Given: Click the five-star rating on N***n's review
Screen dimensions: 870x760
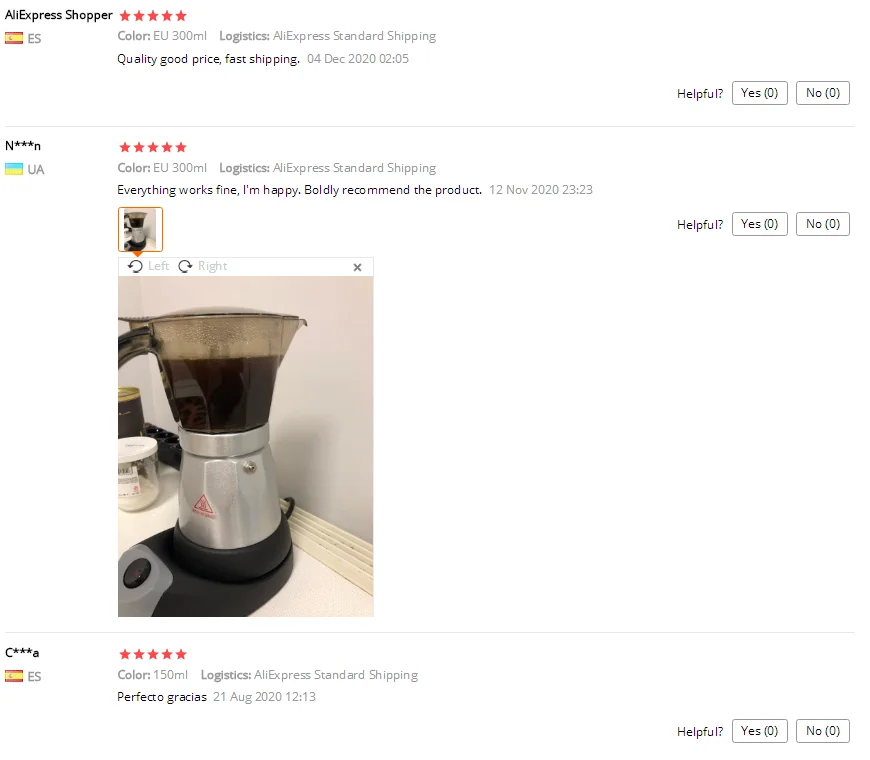Looking at the screenshot, I should (153, 148).
